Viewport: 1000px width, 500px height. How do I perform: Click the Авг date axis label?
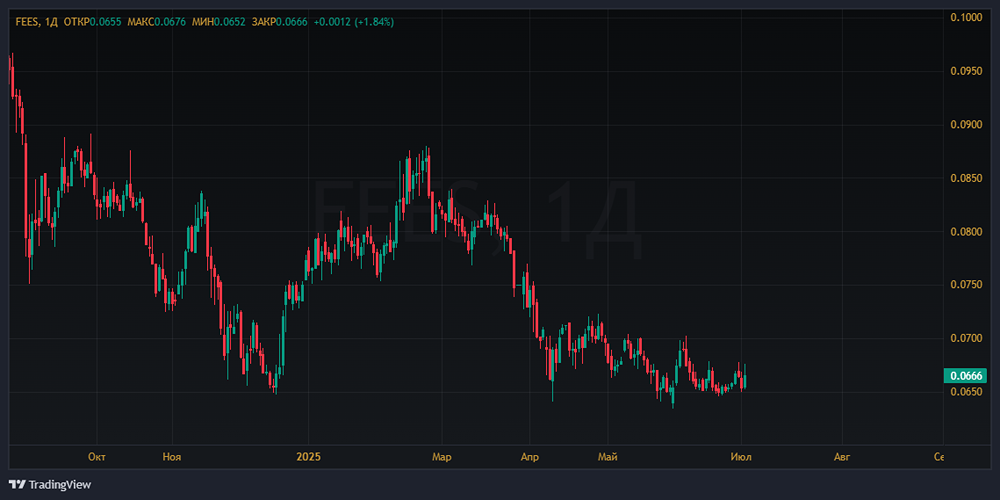pos(842,457)
